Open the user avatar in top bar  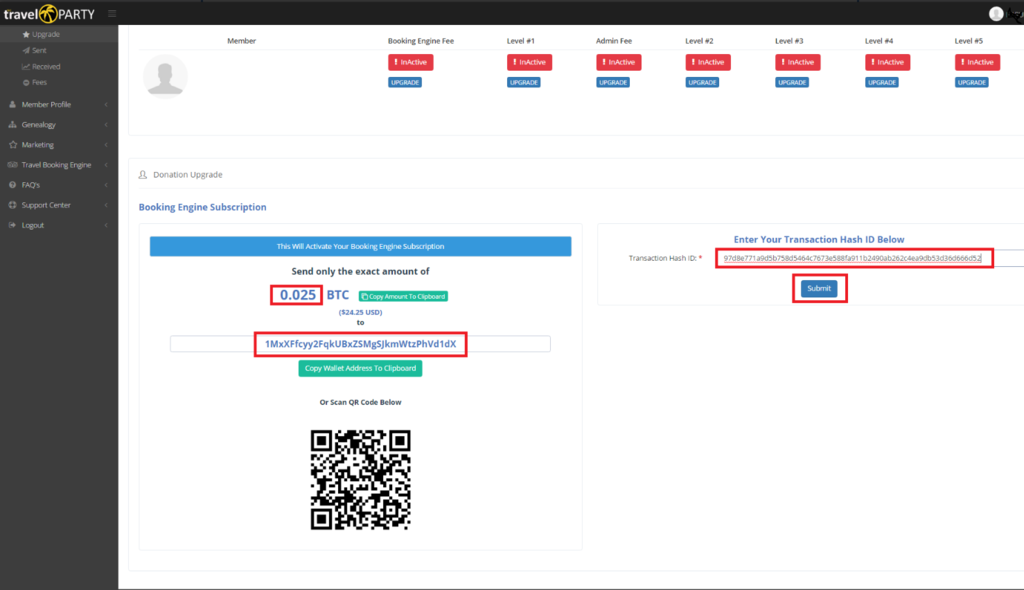[996, 13]
